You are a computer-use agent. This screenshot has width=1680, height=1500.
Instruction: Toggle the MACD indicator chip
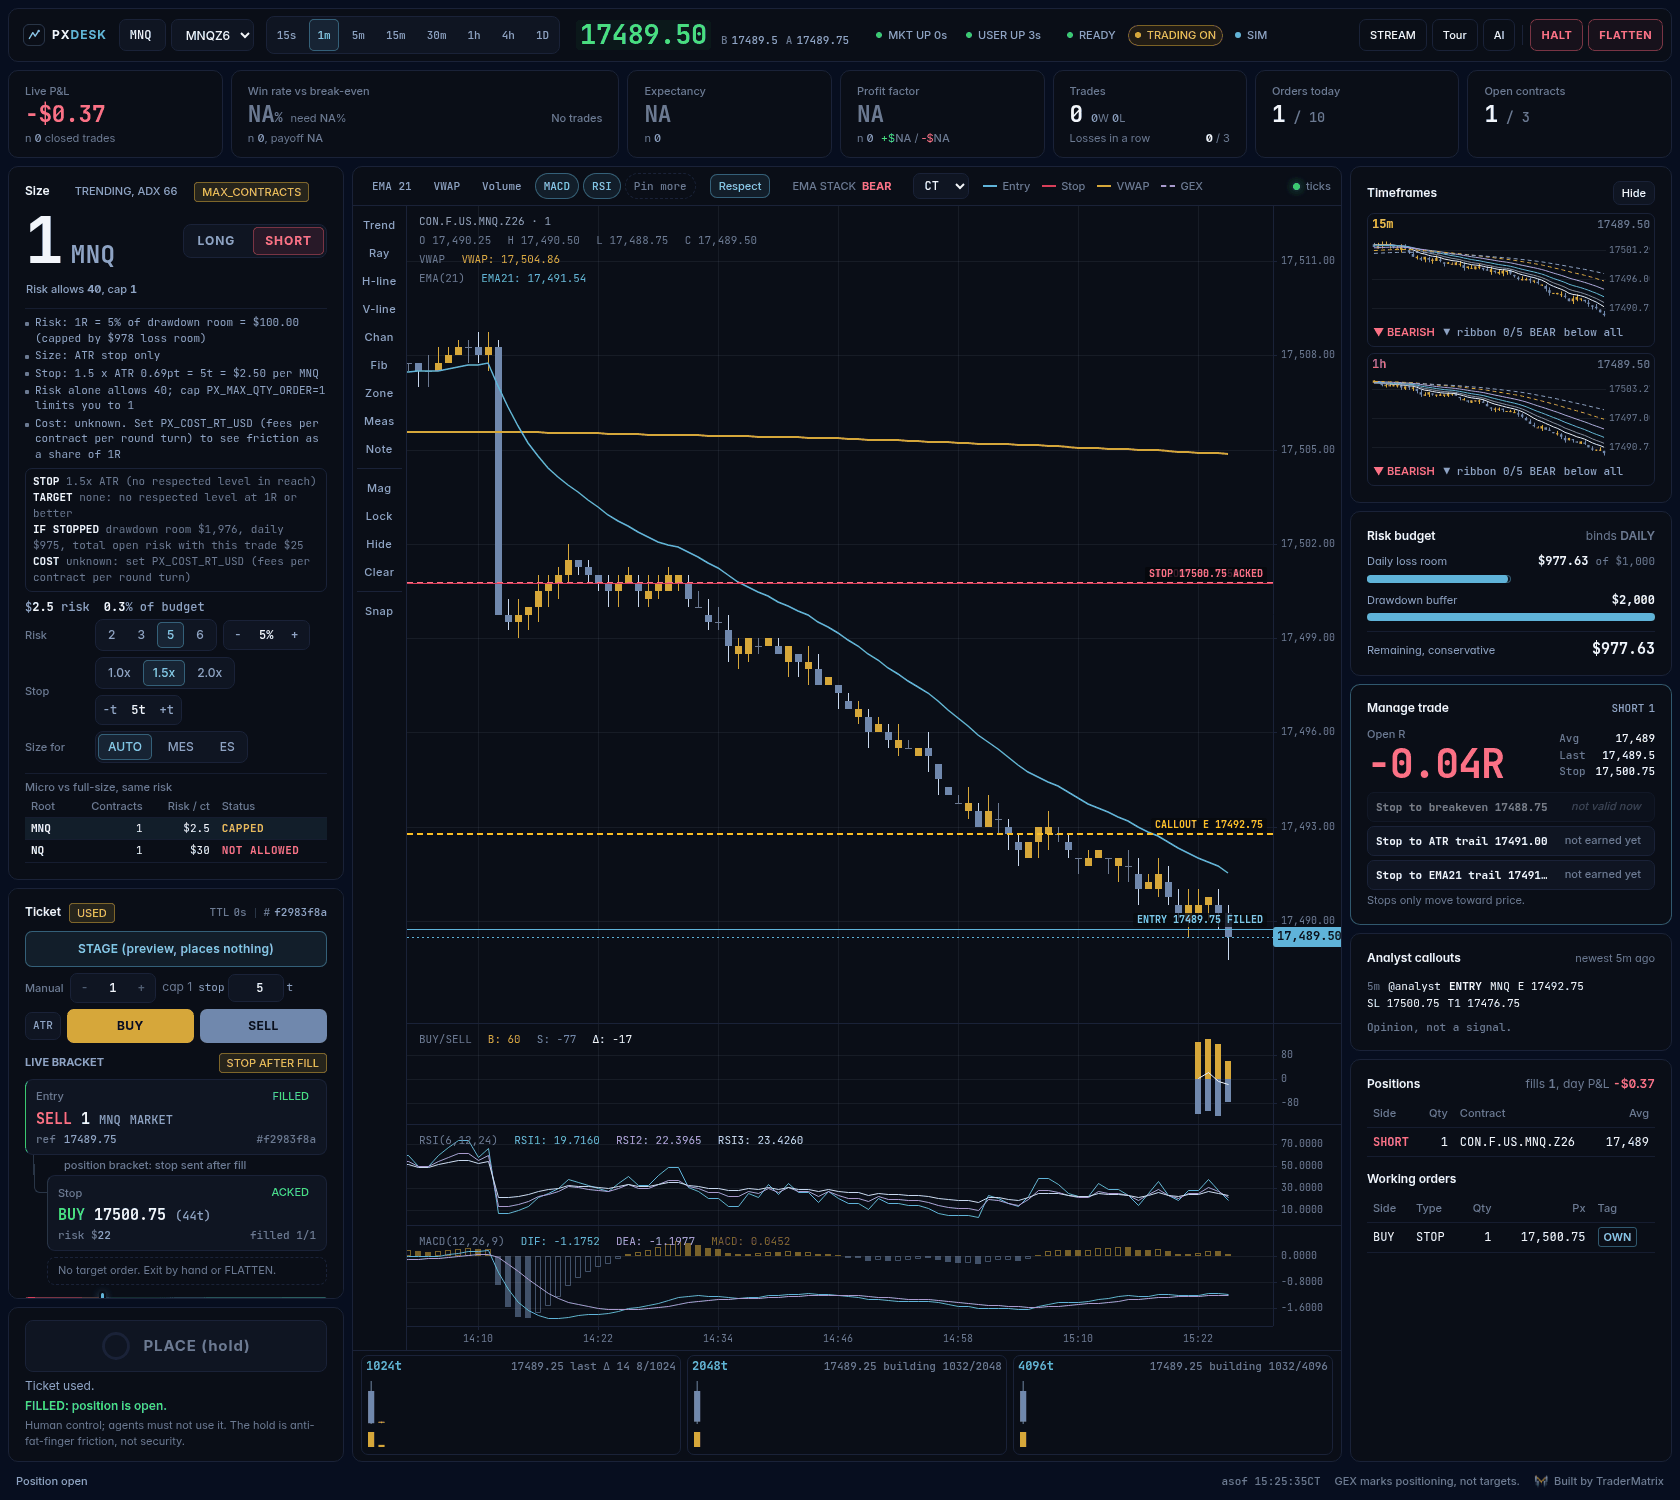coord(557,186)
